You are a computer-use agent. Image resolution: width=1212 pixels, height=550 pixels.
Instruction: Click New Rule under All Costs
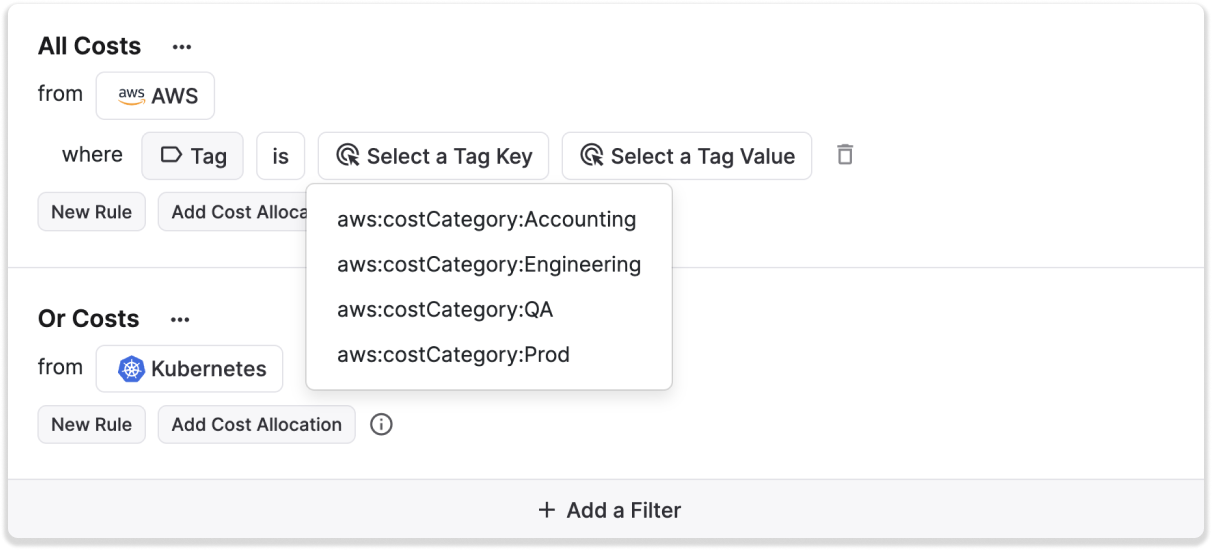point(91,212)
